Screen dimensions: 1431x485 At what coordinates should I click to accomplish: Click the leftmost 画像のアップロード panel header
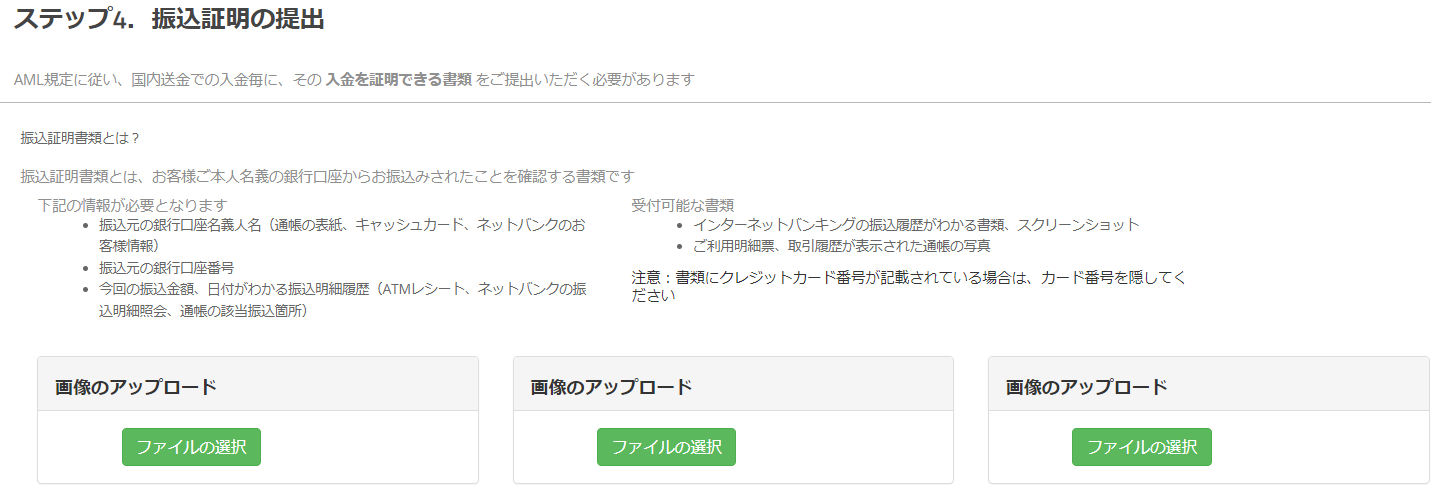point(258,384)
